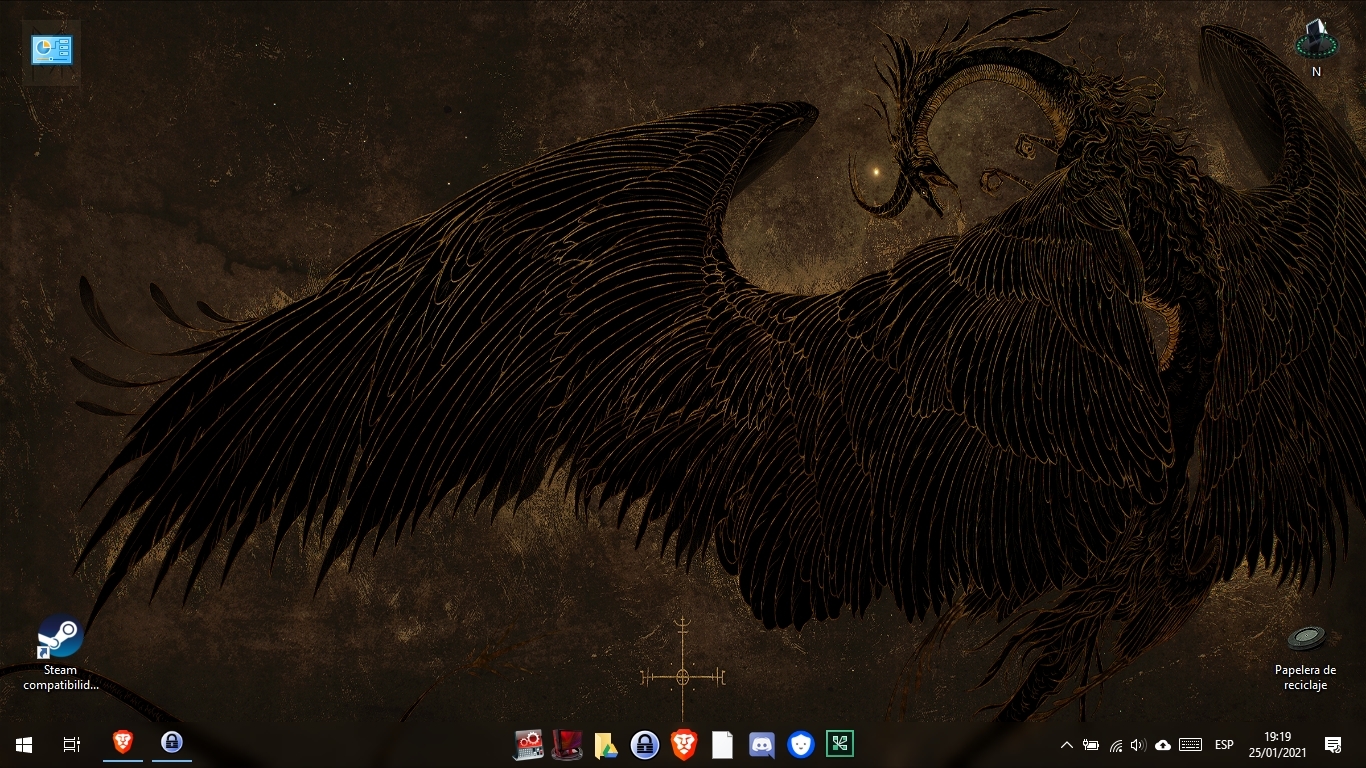Open the Windows Start menu
1366x768 pixels.
pyautogui.click(x=24, y=744)
